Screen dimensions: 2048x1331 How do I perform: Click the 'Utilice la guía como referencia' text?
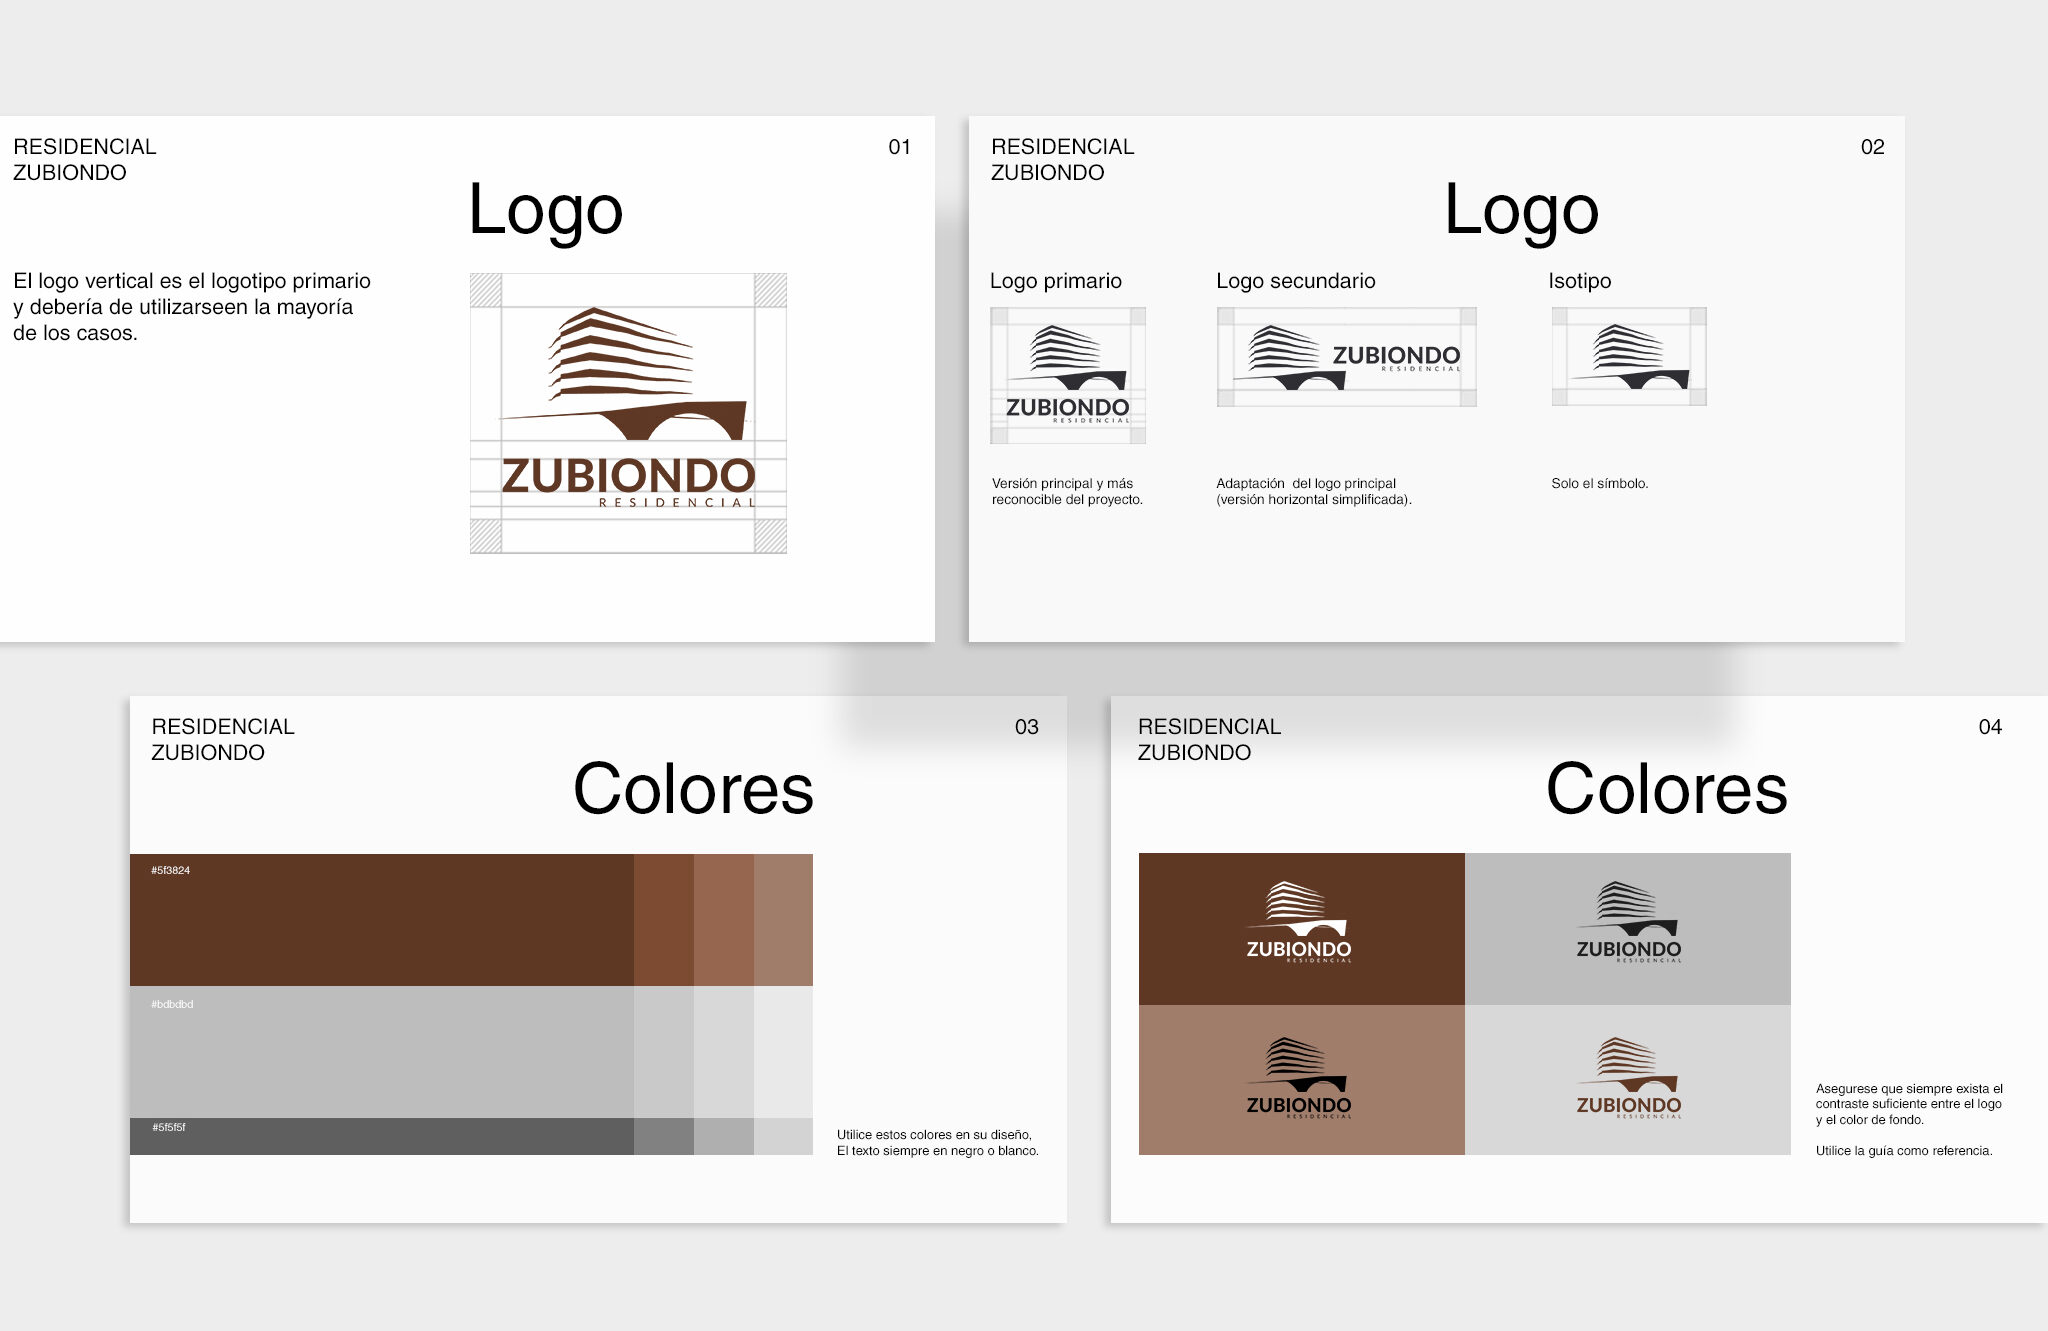pos(1903,1151)
